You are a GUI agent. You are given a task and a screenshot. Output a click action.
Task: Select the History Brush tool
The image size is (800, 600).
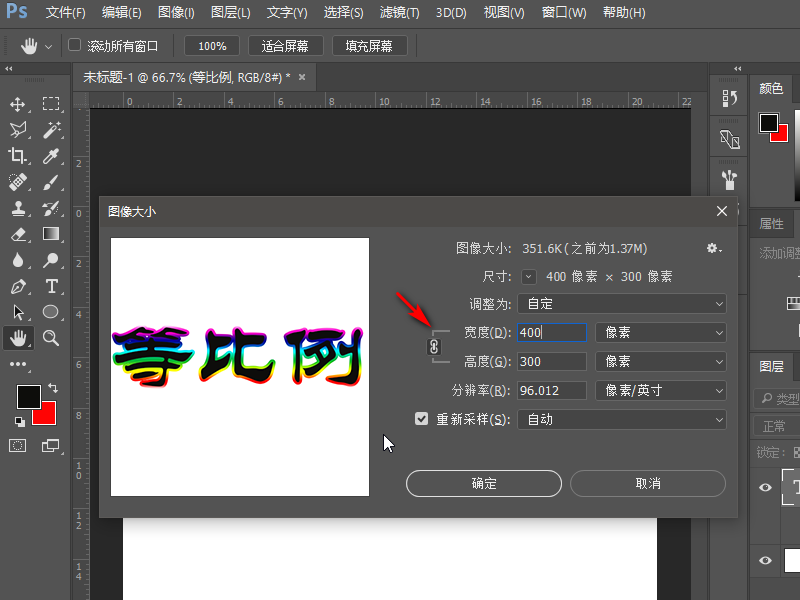tap(51, 208)
